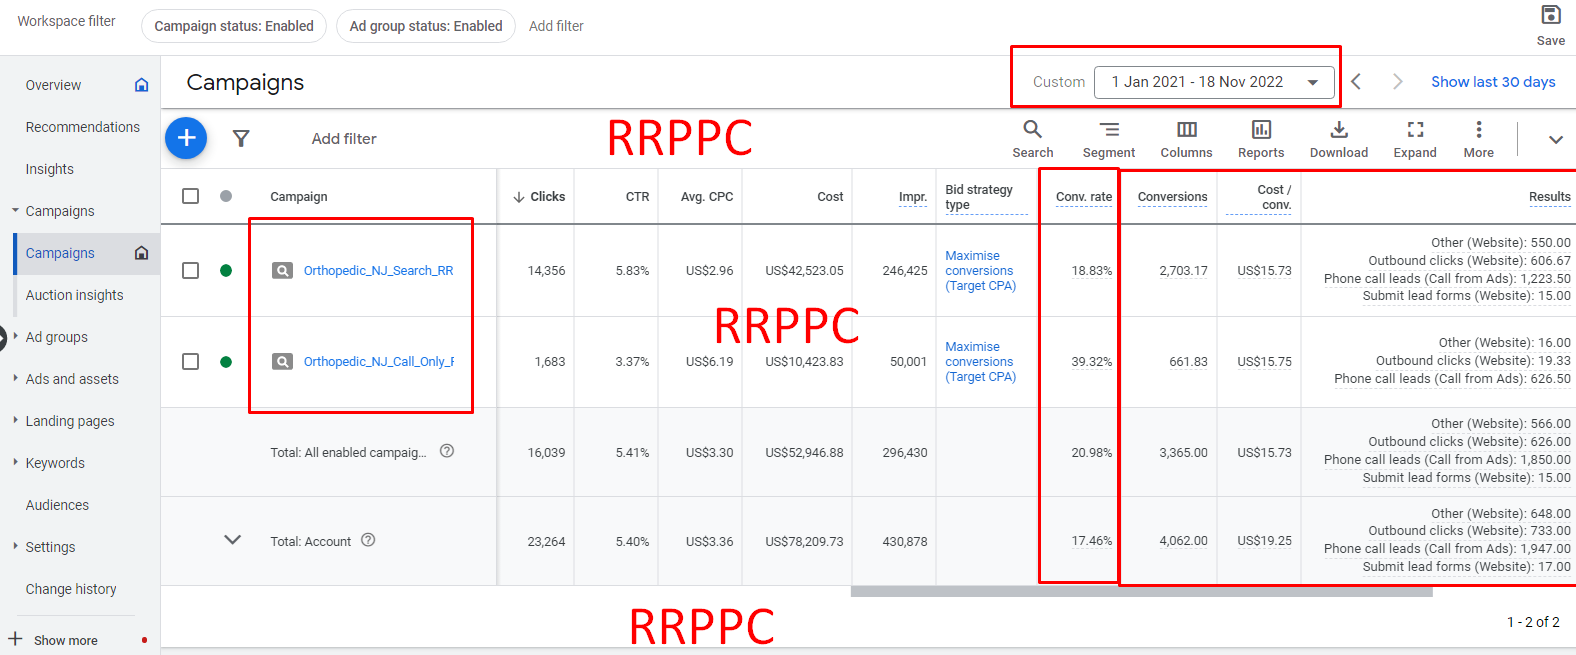Expand the Total: Account row chevron
1576x655 pixels.
pyautogui.click(x=233, y=540)
